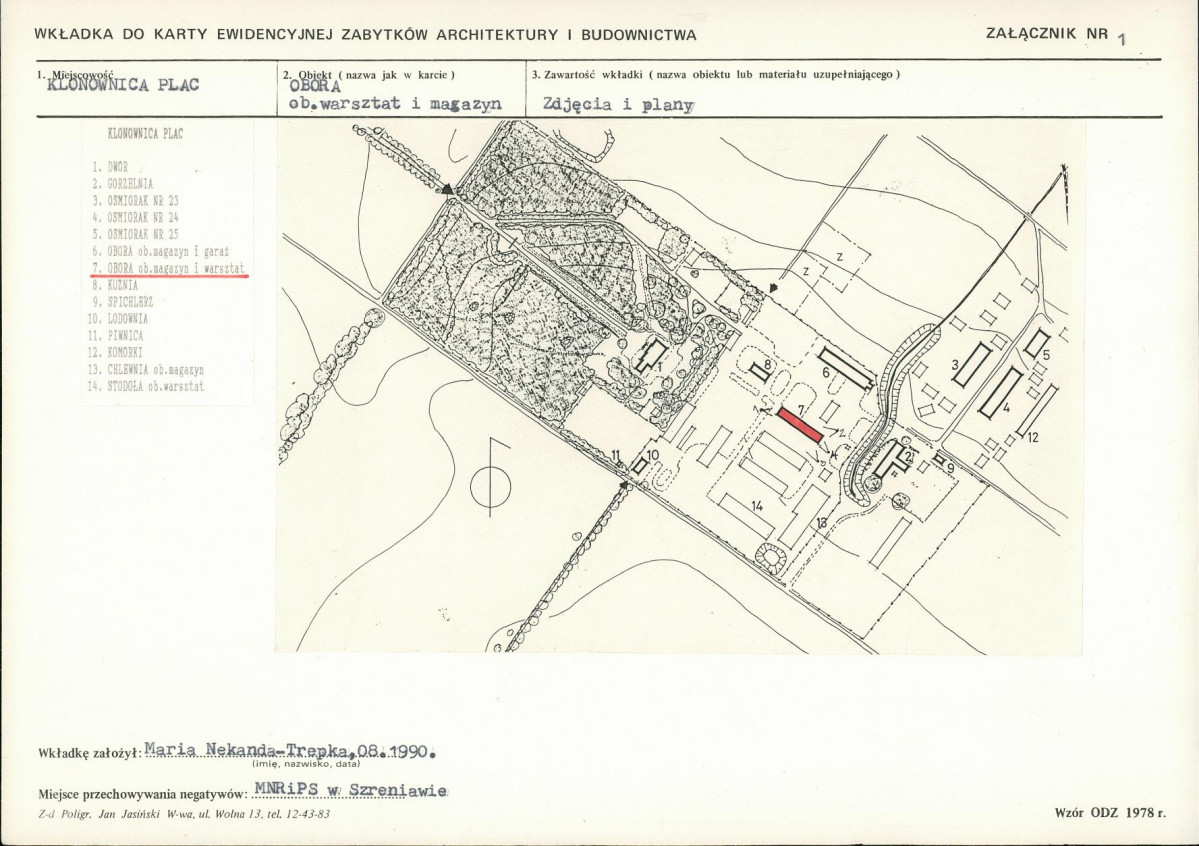The height and width of the screenshot is (846, 1199).
Task: Select legend entry '10. LODOWNIA'
Action: pyautogui.click(x=118, y=319)
